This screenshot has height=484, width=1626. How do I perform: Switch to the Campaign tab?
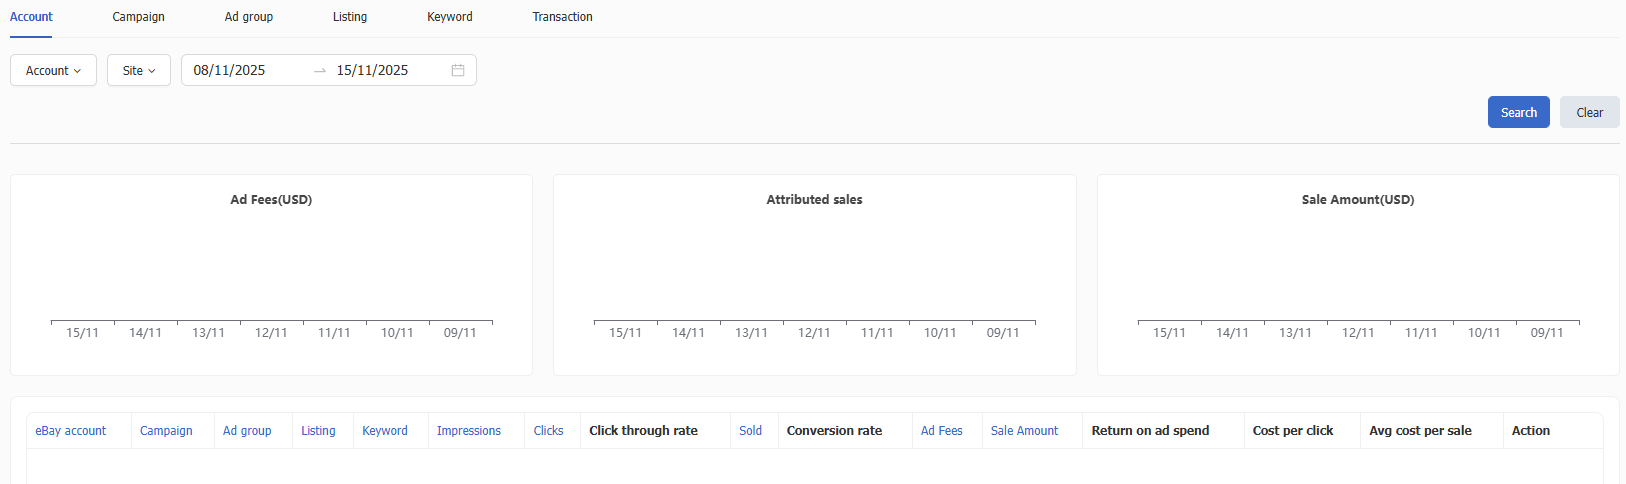tap(138, 17)
